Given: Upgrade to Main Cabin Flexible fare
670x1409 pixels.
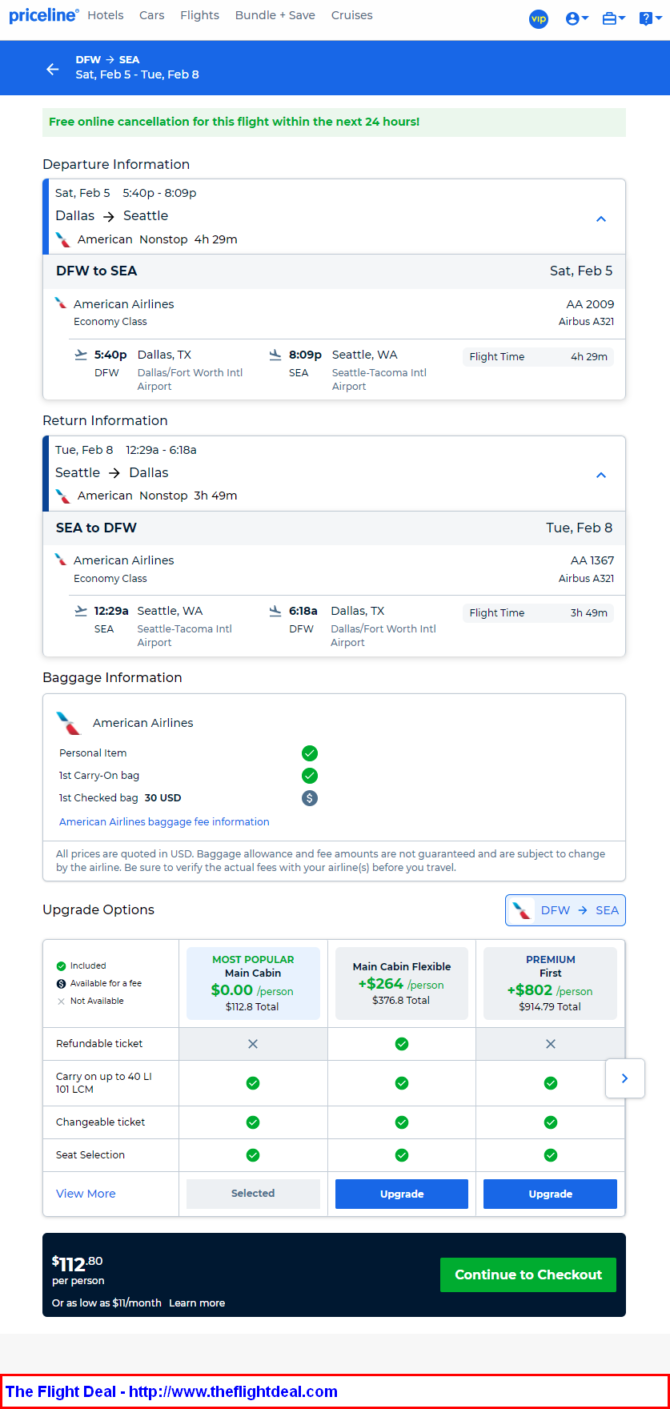Looking at the screenshot, I should point(401,1194).
